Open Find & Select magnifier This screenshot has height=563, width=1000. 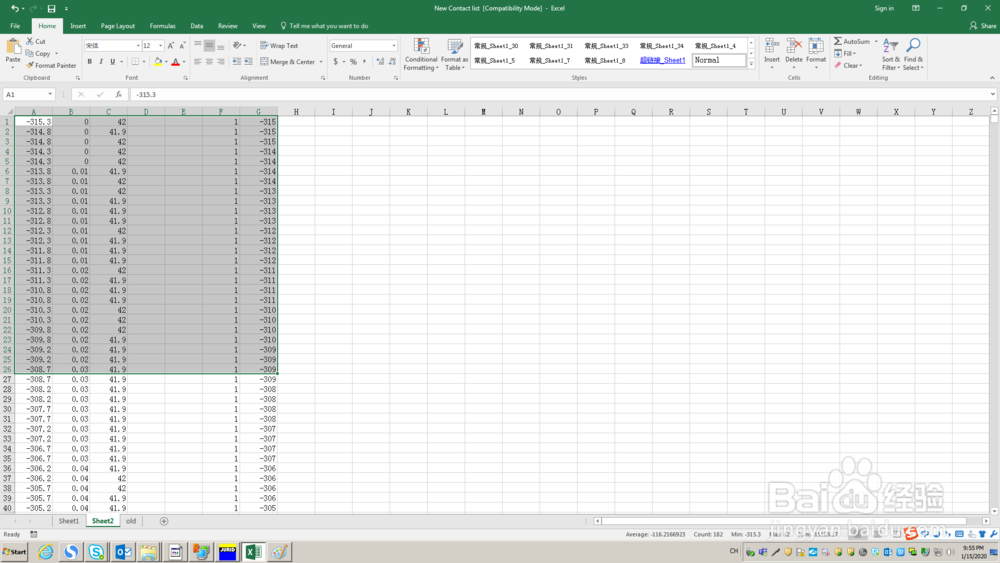click(913, 54)
